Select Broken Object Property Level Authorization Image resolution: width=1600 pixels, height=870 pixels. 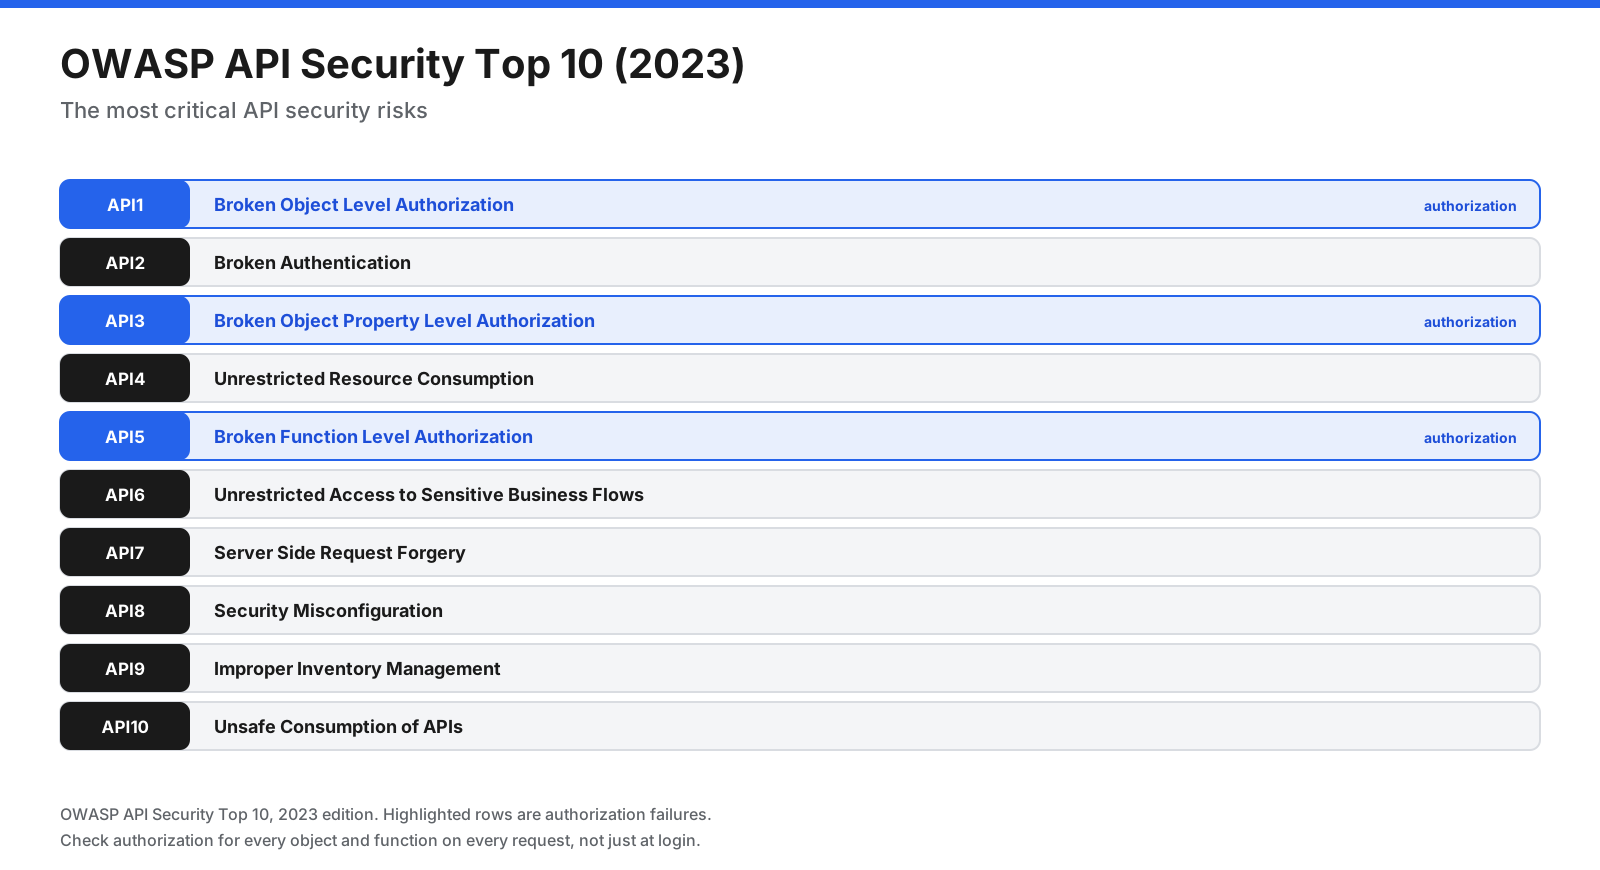click(404, 321)
